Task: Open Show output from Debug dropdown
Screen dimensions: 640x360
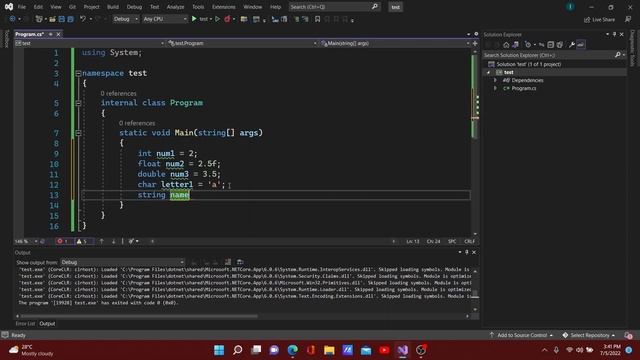Action: tap(122, 262)
